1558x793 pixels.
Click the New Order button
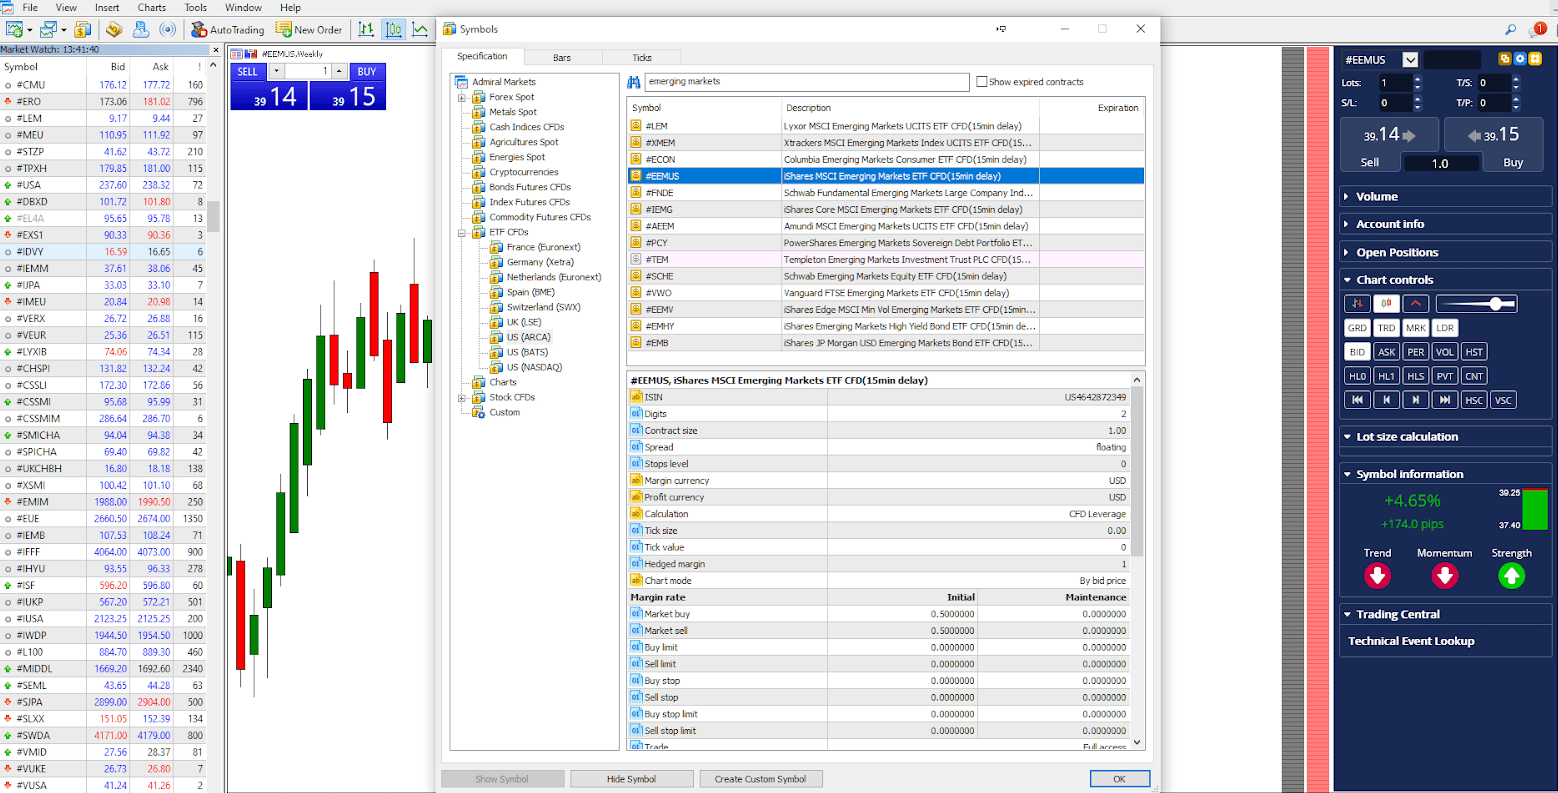(x=309, y=30)
